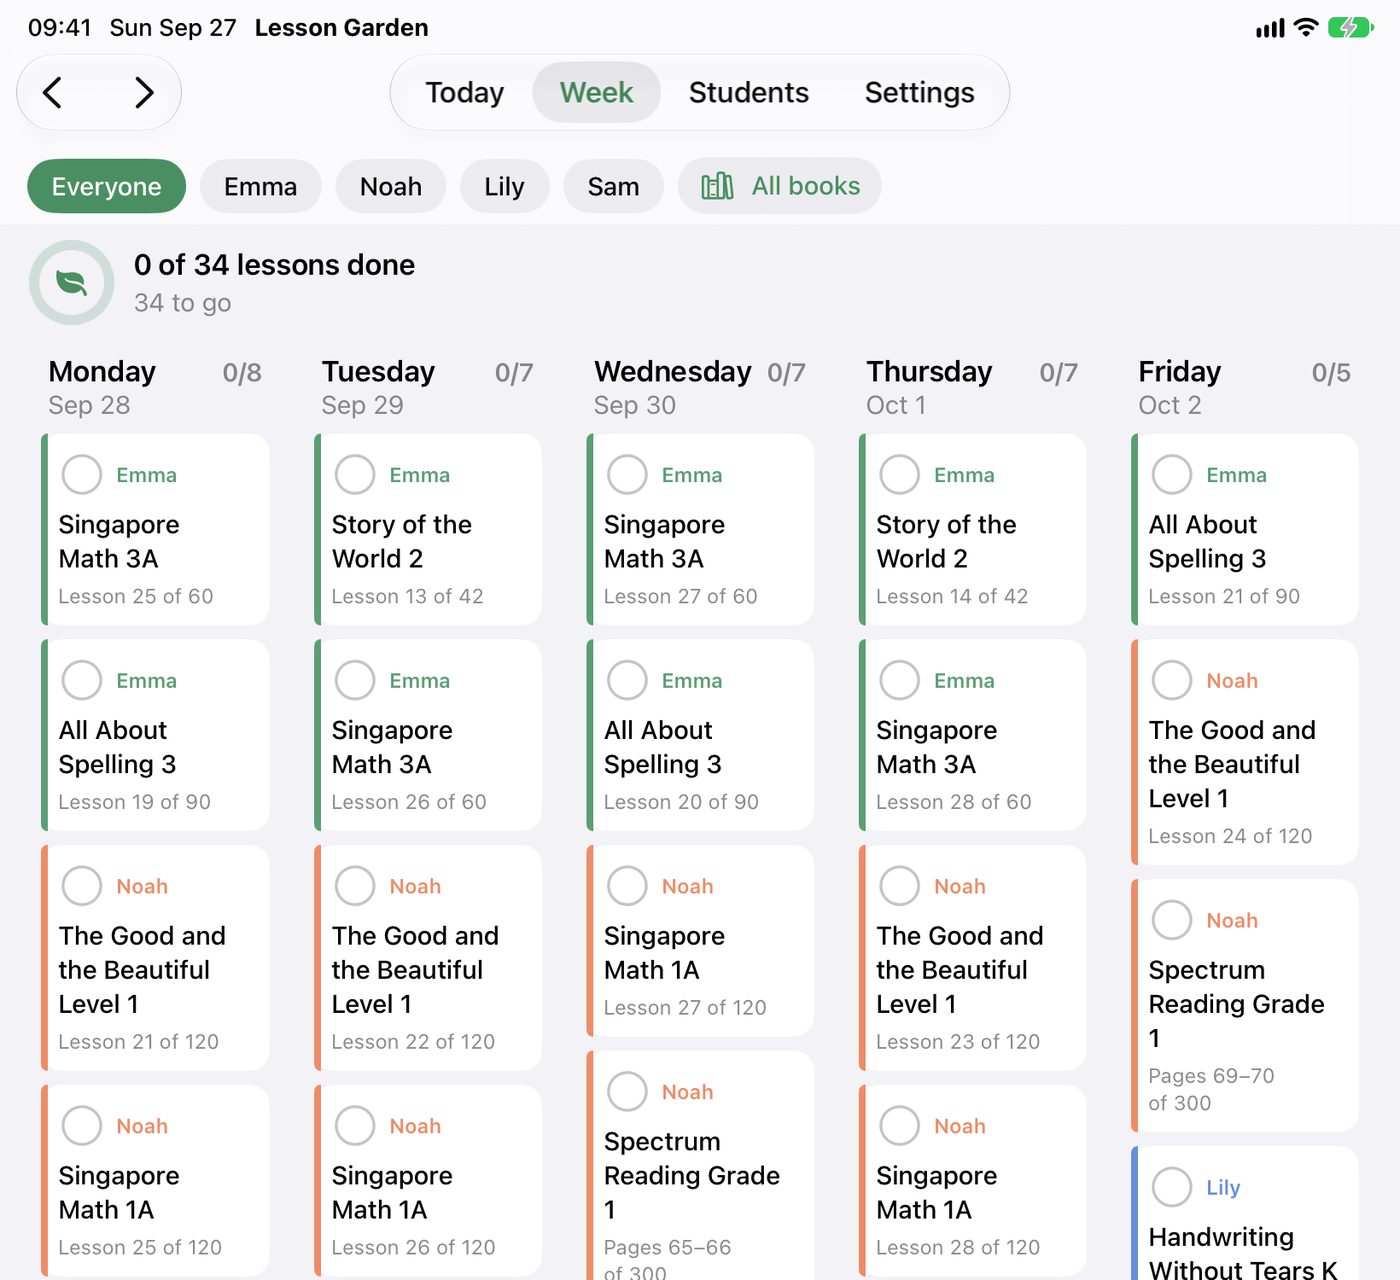1400x1280 pixels.
Task: Check off Thursday Singapore Math 1A Lesson 28 of 120
Action: (x=899, y=1126)
